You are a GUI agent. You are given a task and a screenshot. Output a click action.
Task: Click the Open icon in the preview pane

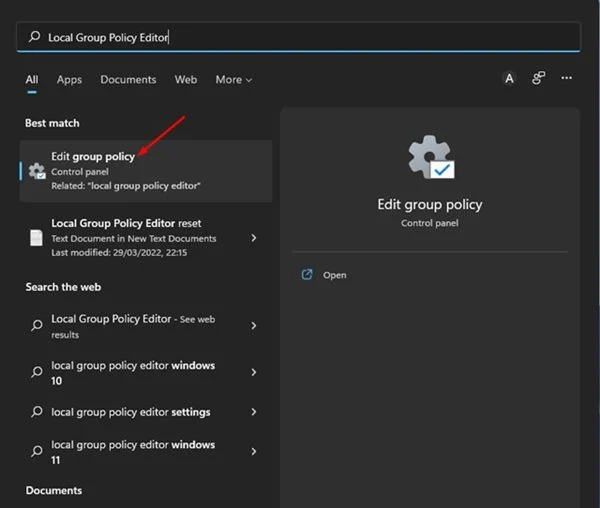pos(307,274)
